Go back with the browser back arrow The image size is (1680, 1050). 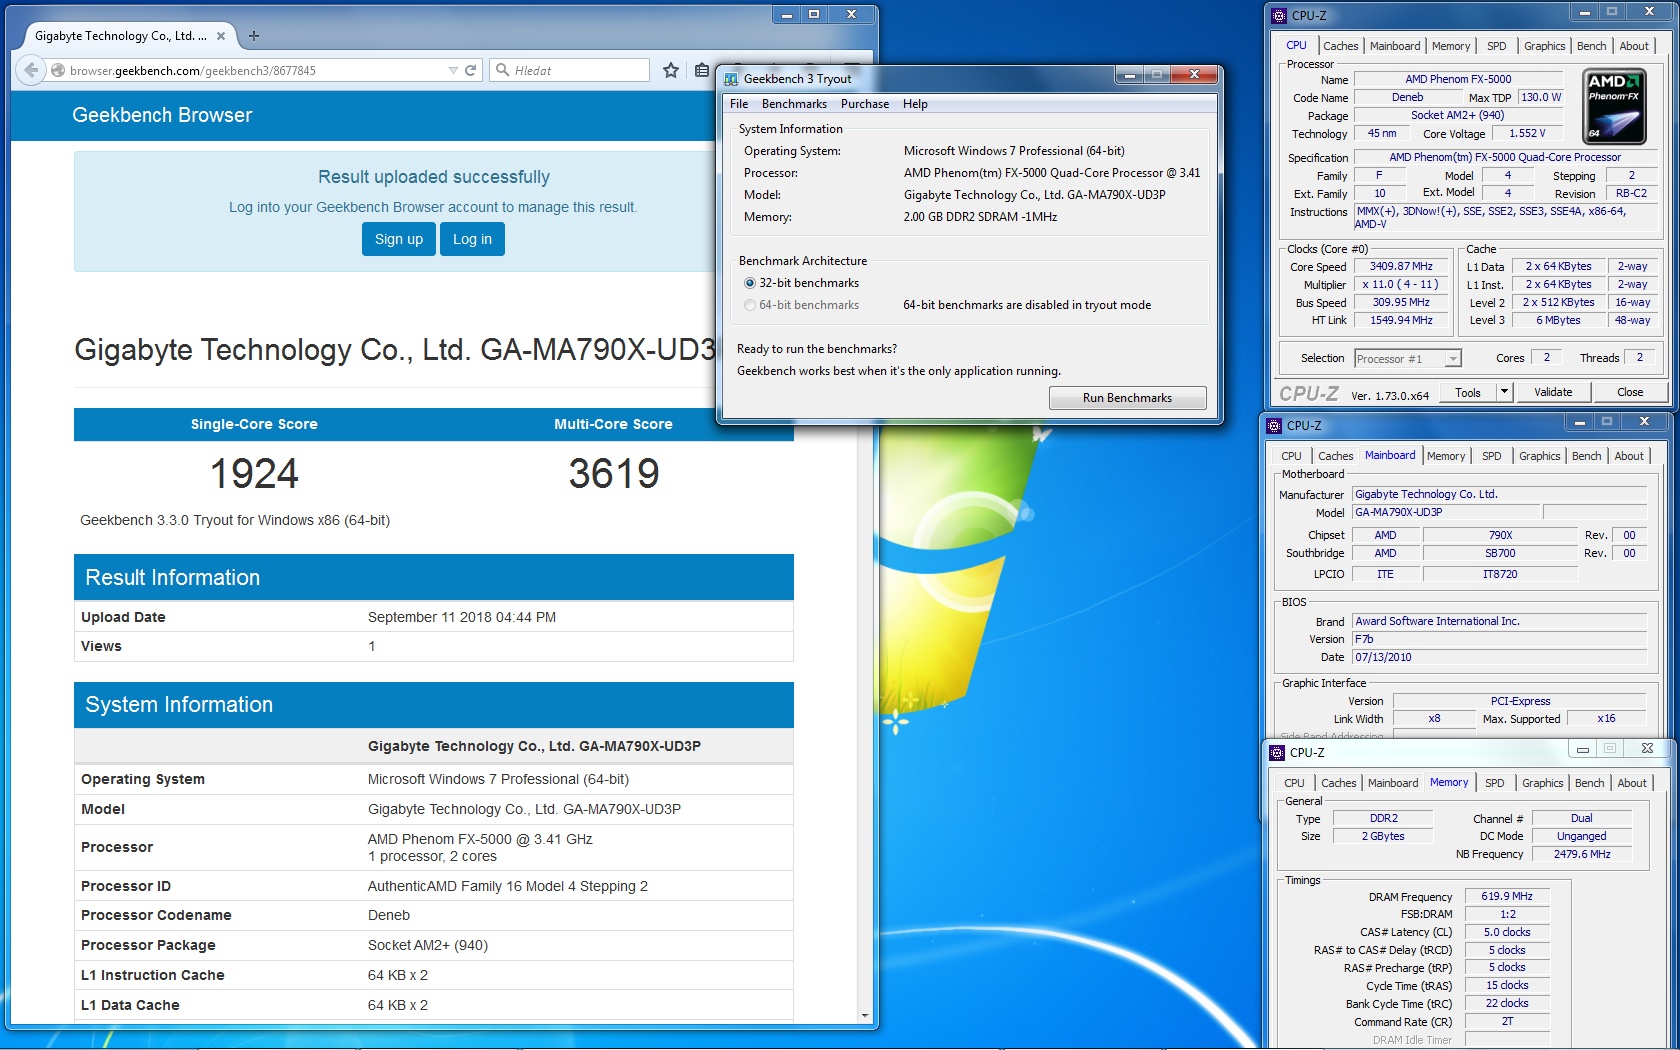point(31,70)
